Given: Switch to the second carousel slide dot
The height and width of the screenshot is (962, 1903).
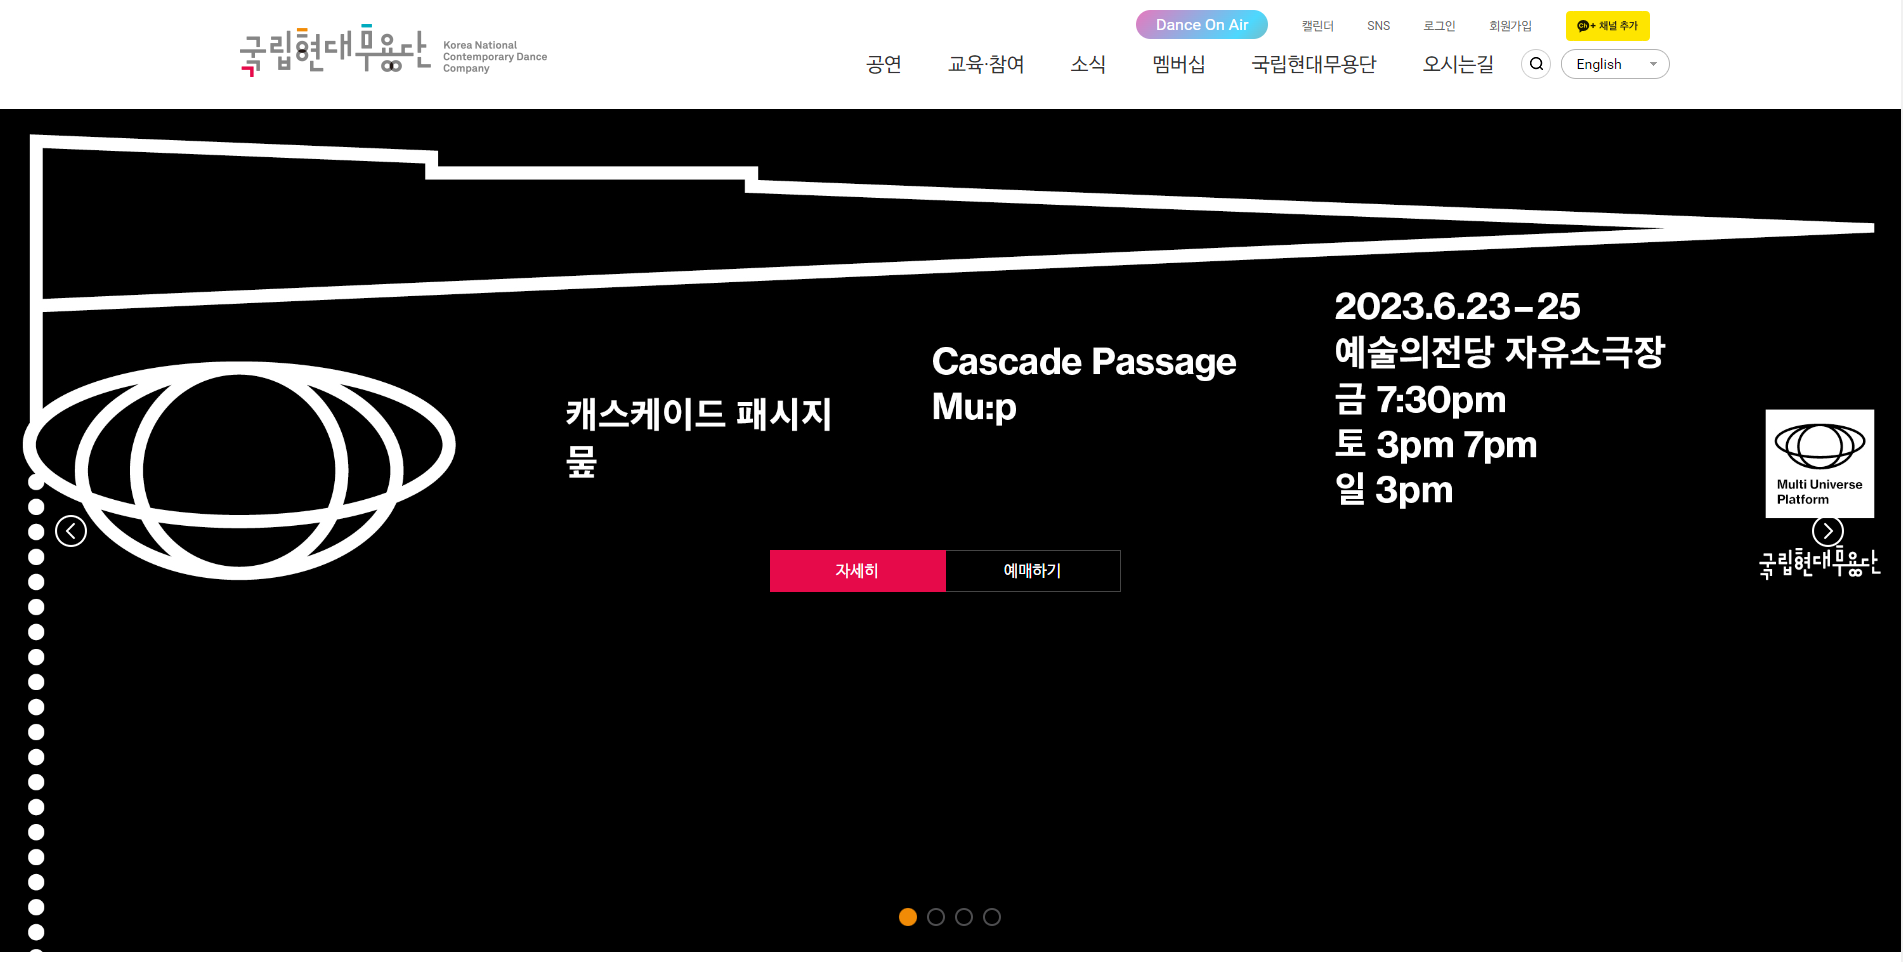Looking at the screenshot, I should tap(936, 917).
